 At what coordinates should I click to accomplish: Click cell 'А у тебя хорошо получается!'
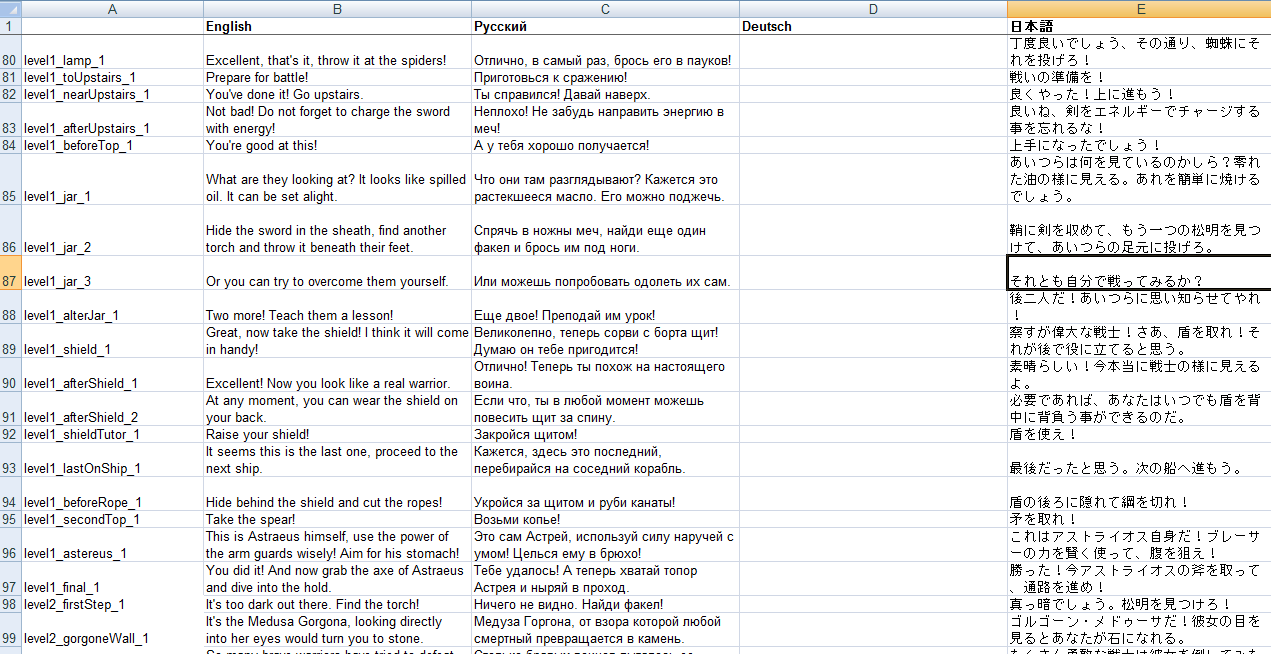pyautogui.click(x=605, y=145)
